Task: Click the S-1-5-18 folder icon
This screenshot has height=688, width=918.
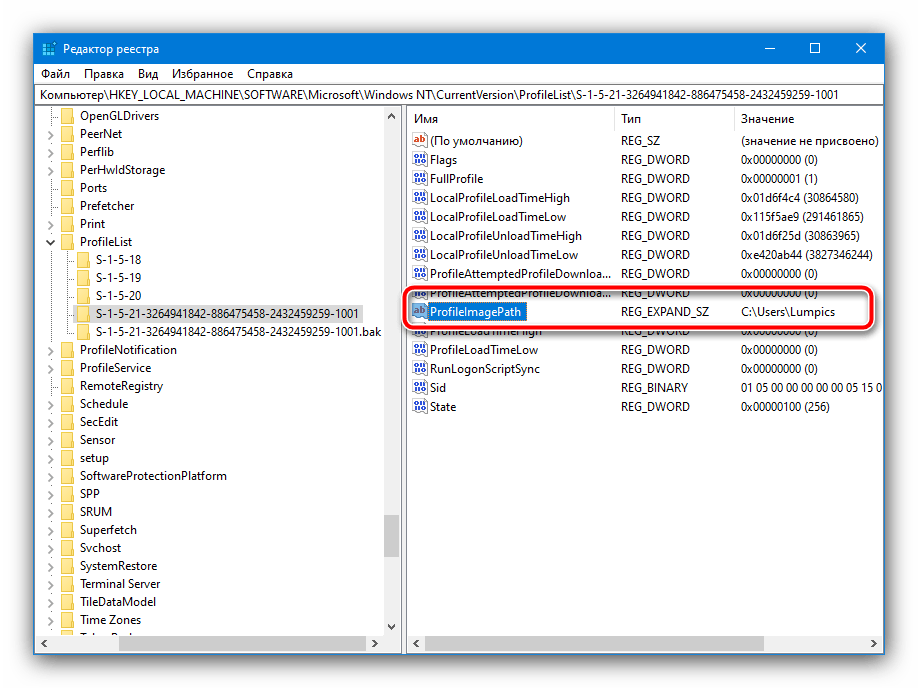Action: [84, 260]
